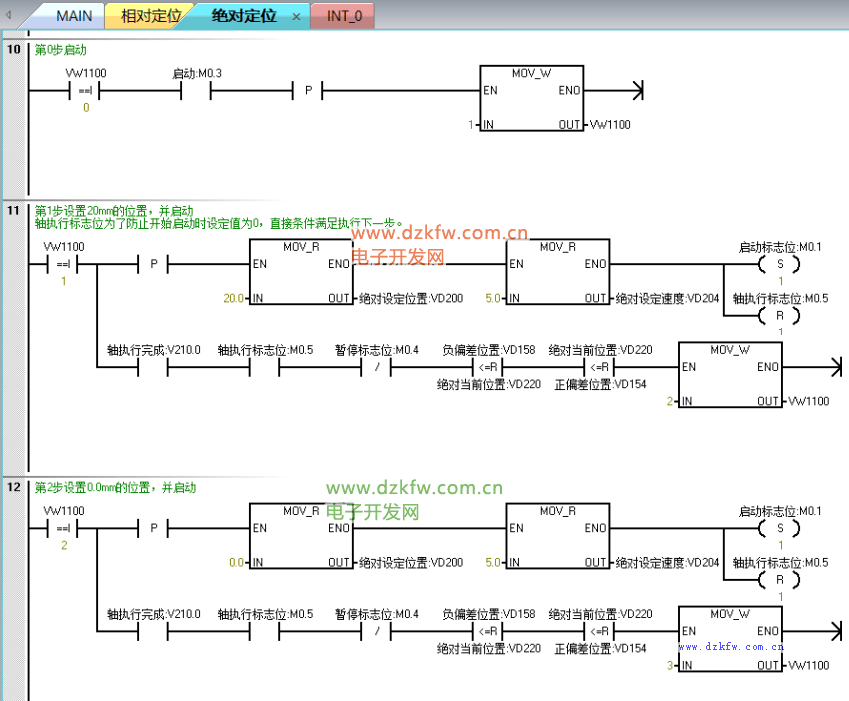This screenshot has height=701, width=849.
Task: Close the 绝对定位 tab
Action: pyautogui.click(x=296, y=17)
